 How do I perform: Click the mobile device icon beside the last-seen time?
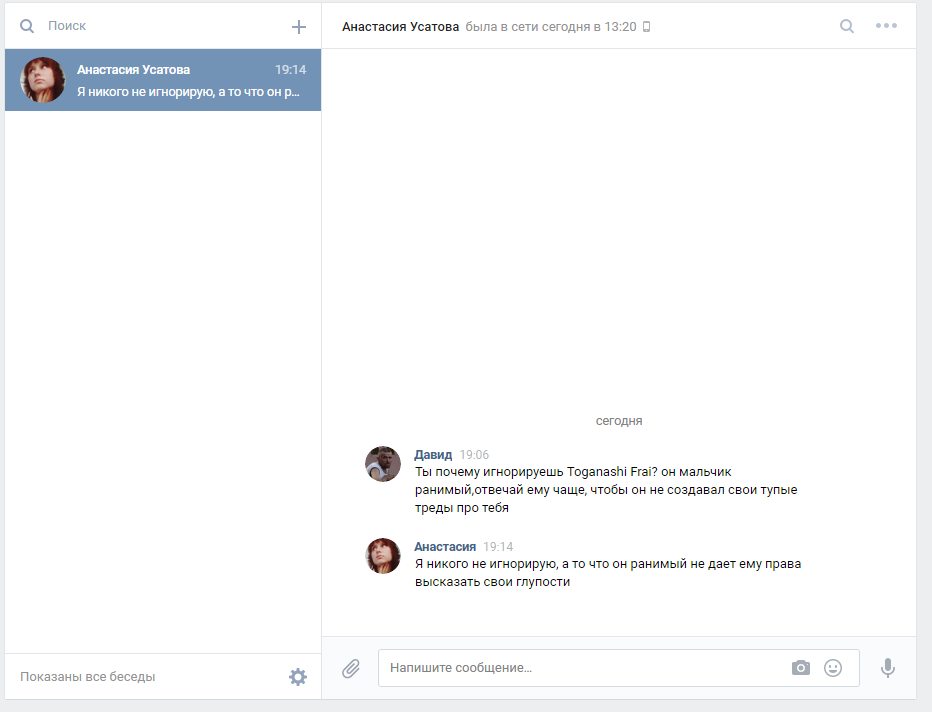pyautogui.click(x=647, y=27)
